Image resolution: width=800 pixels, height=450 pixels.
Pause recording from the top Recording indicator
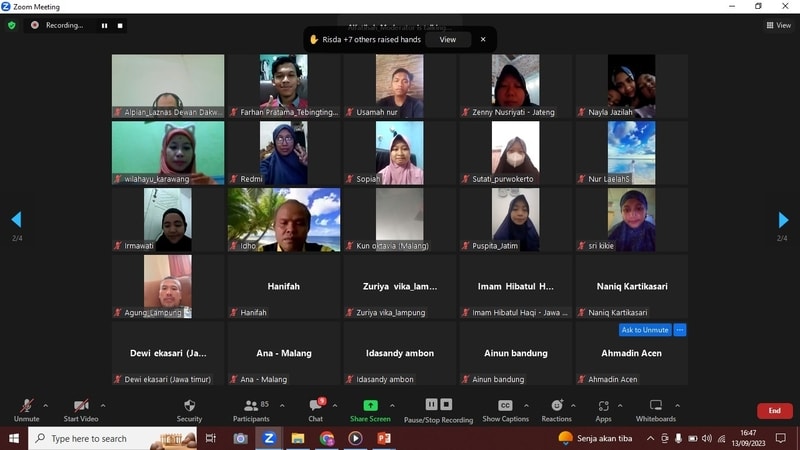[x=105, y=26]
